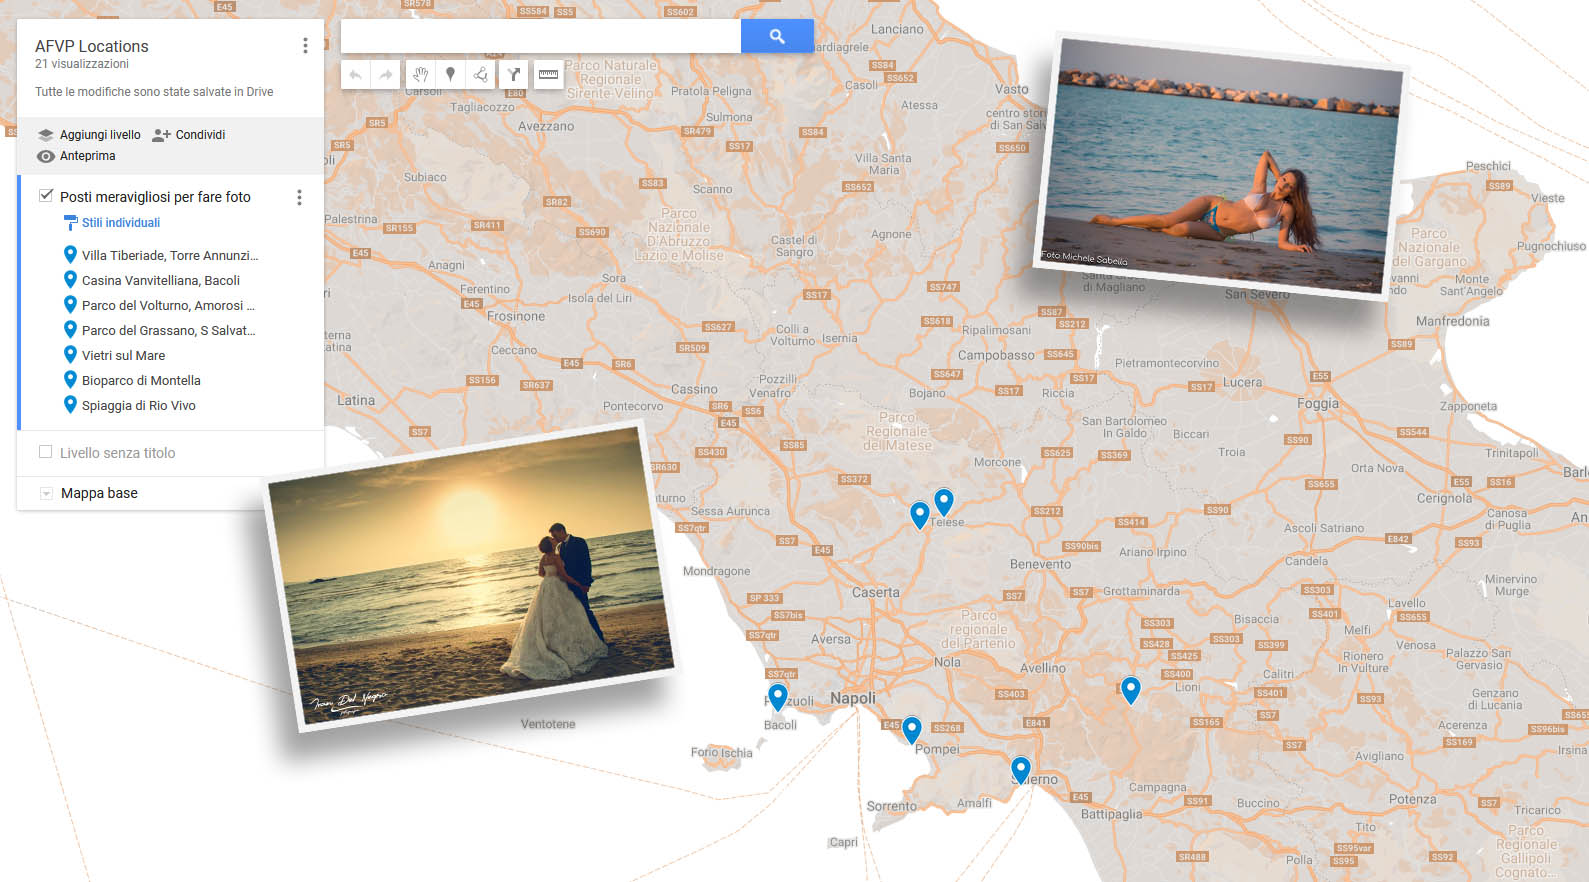This screenshot has height=882, width=1589.
Task: Expand the Mappa base dropdown arrow
Action: pos(46,493)
